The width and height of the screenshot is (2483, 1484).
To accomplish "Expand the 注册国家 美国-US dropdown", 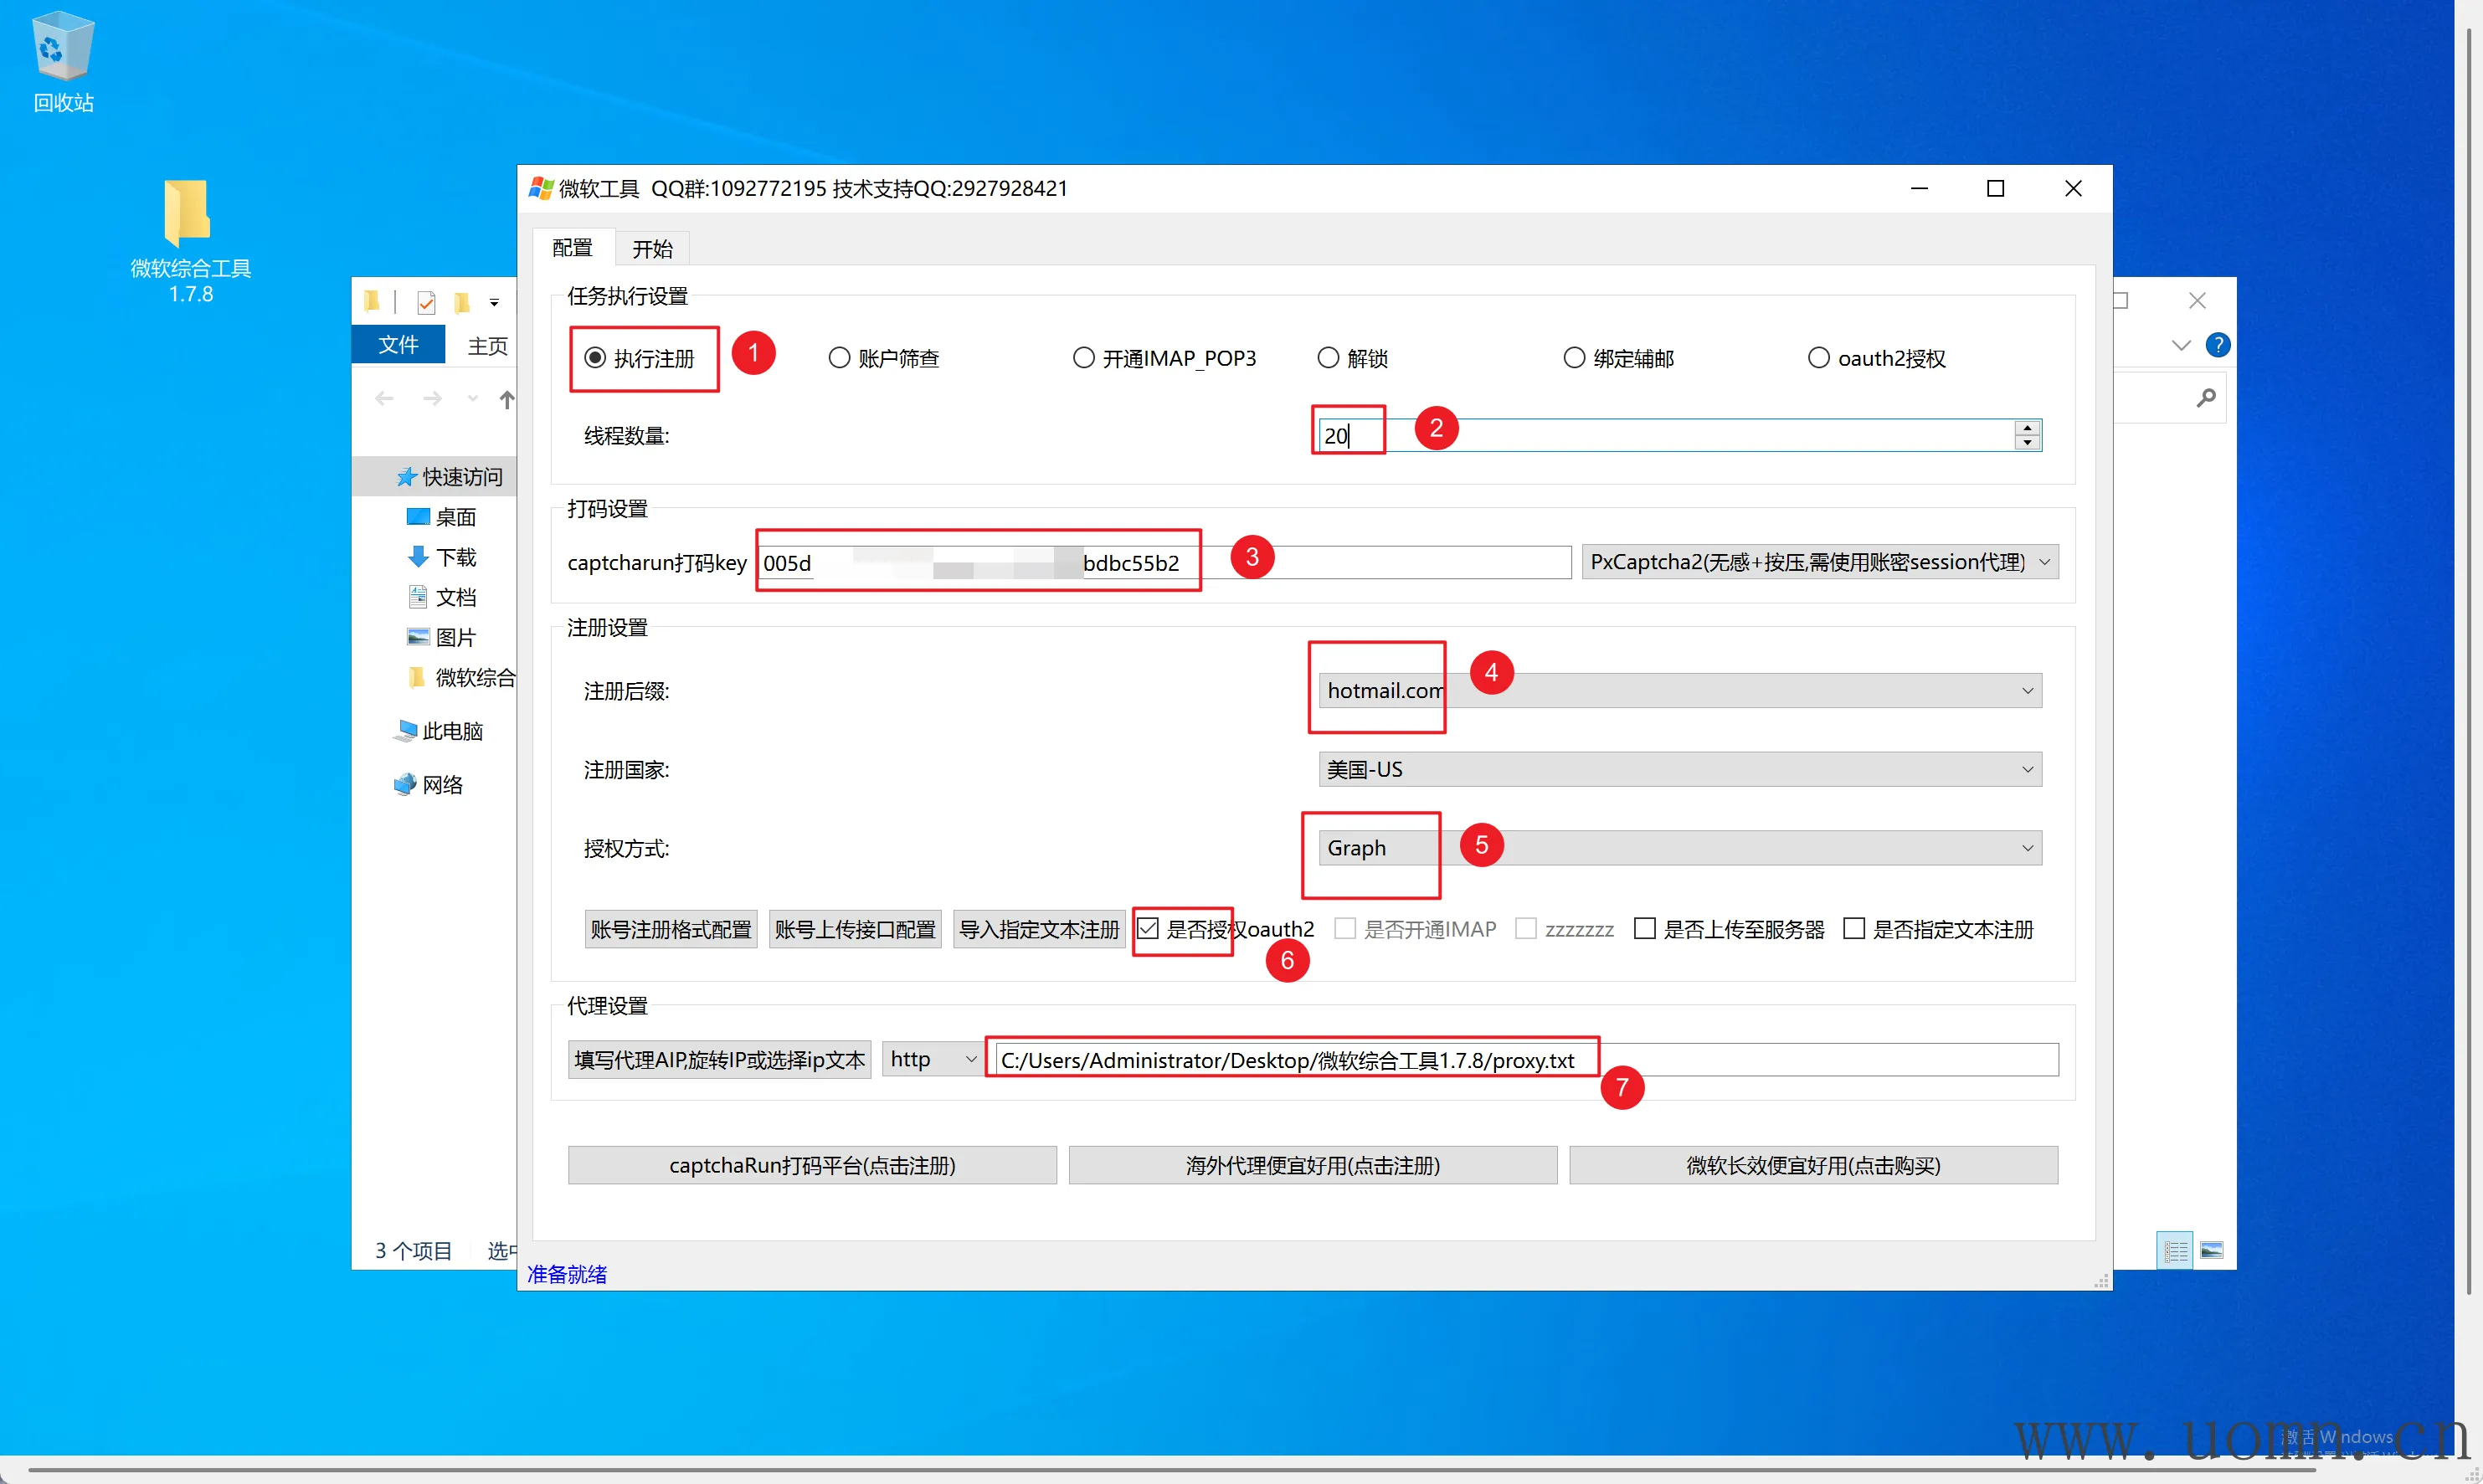I will [x=1680, y=770].
